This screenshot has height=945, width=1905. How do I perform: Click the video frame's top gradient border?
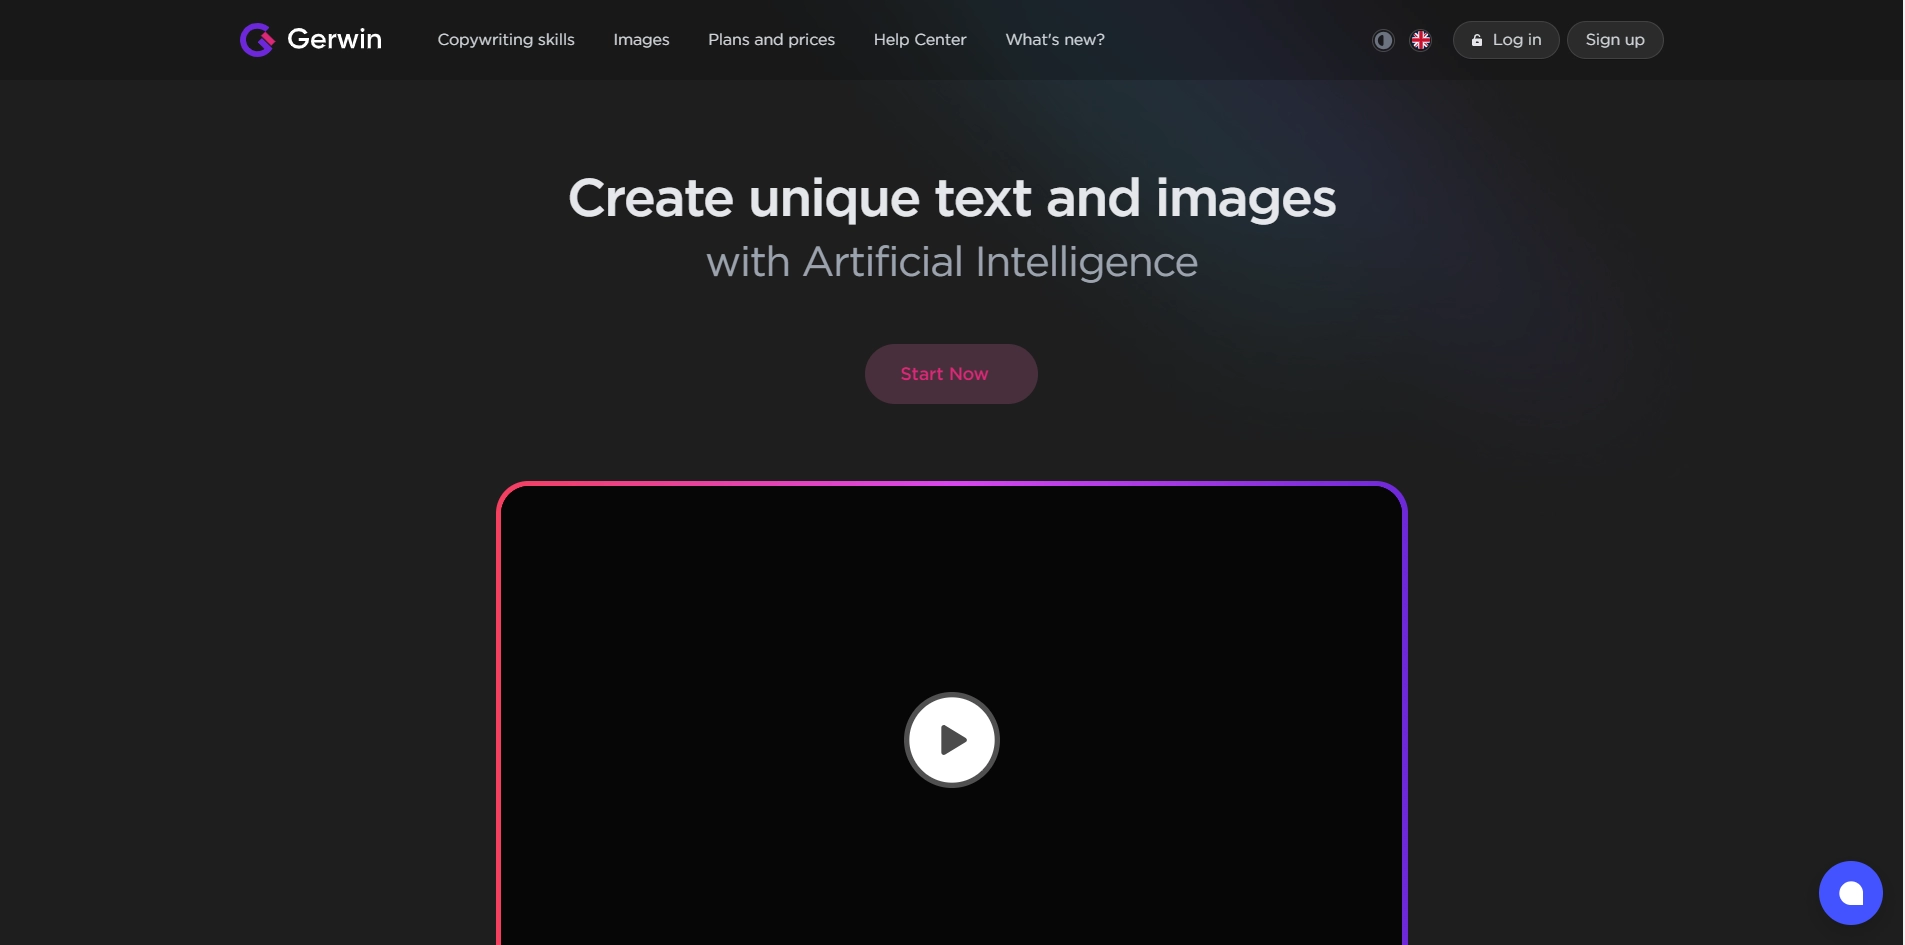click(952, 484)
